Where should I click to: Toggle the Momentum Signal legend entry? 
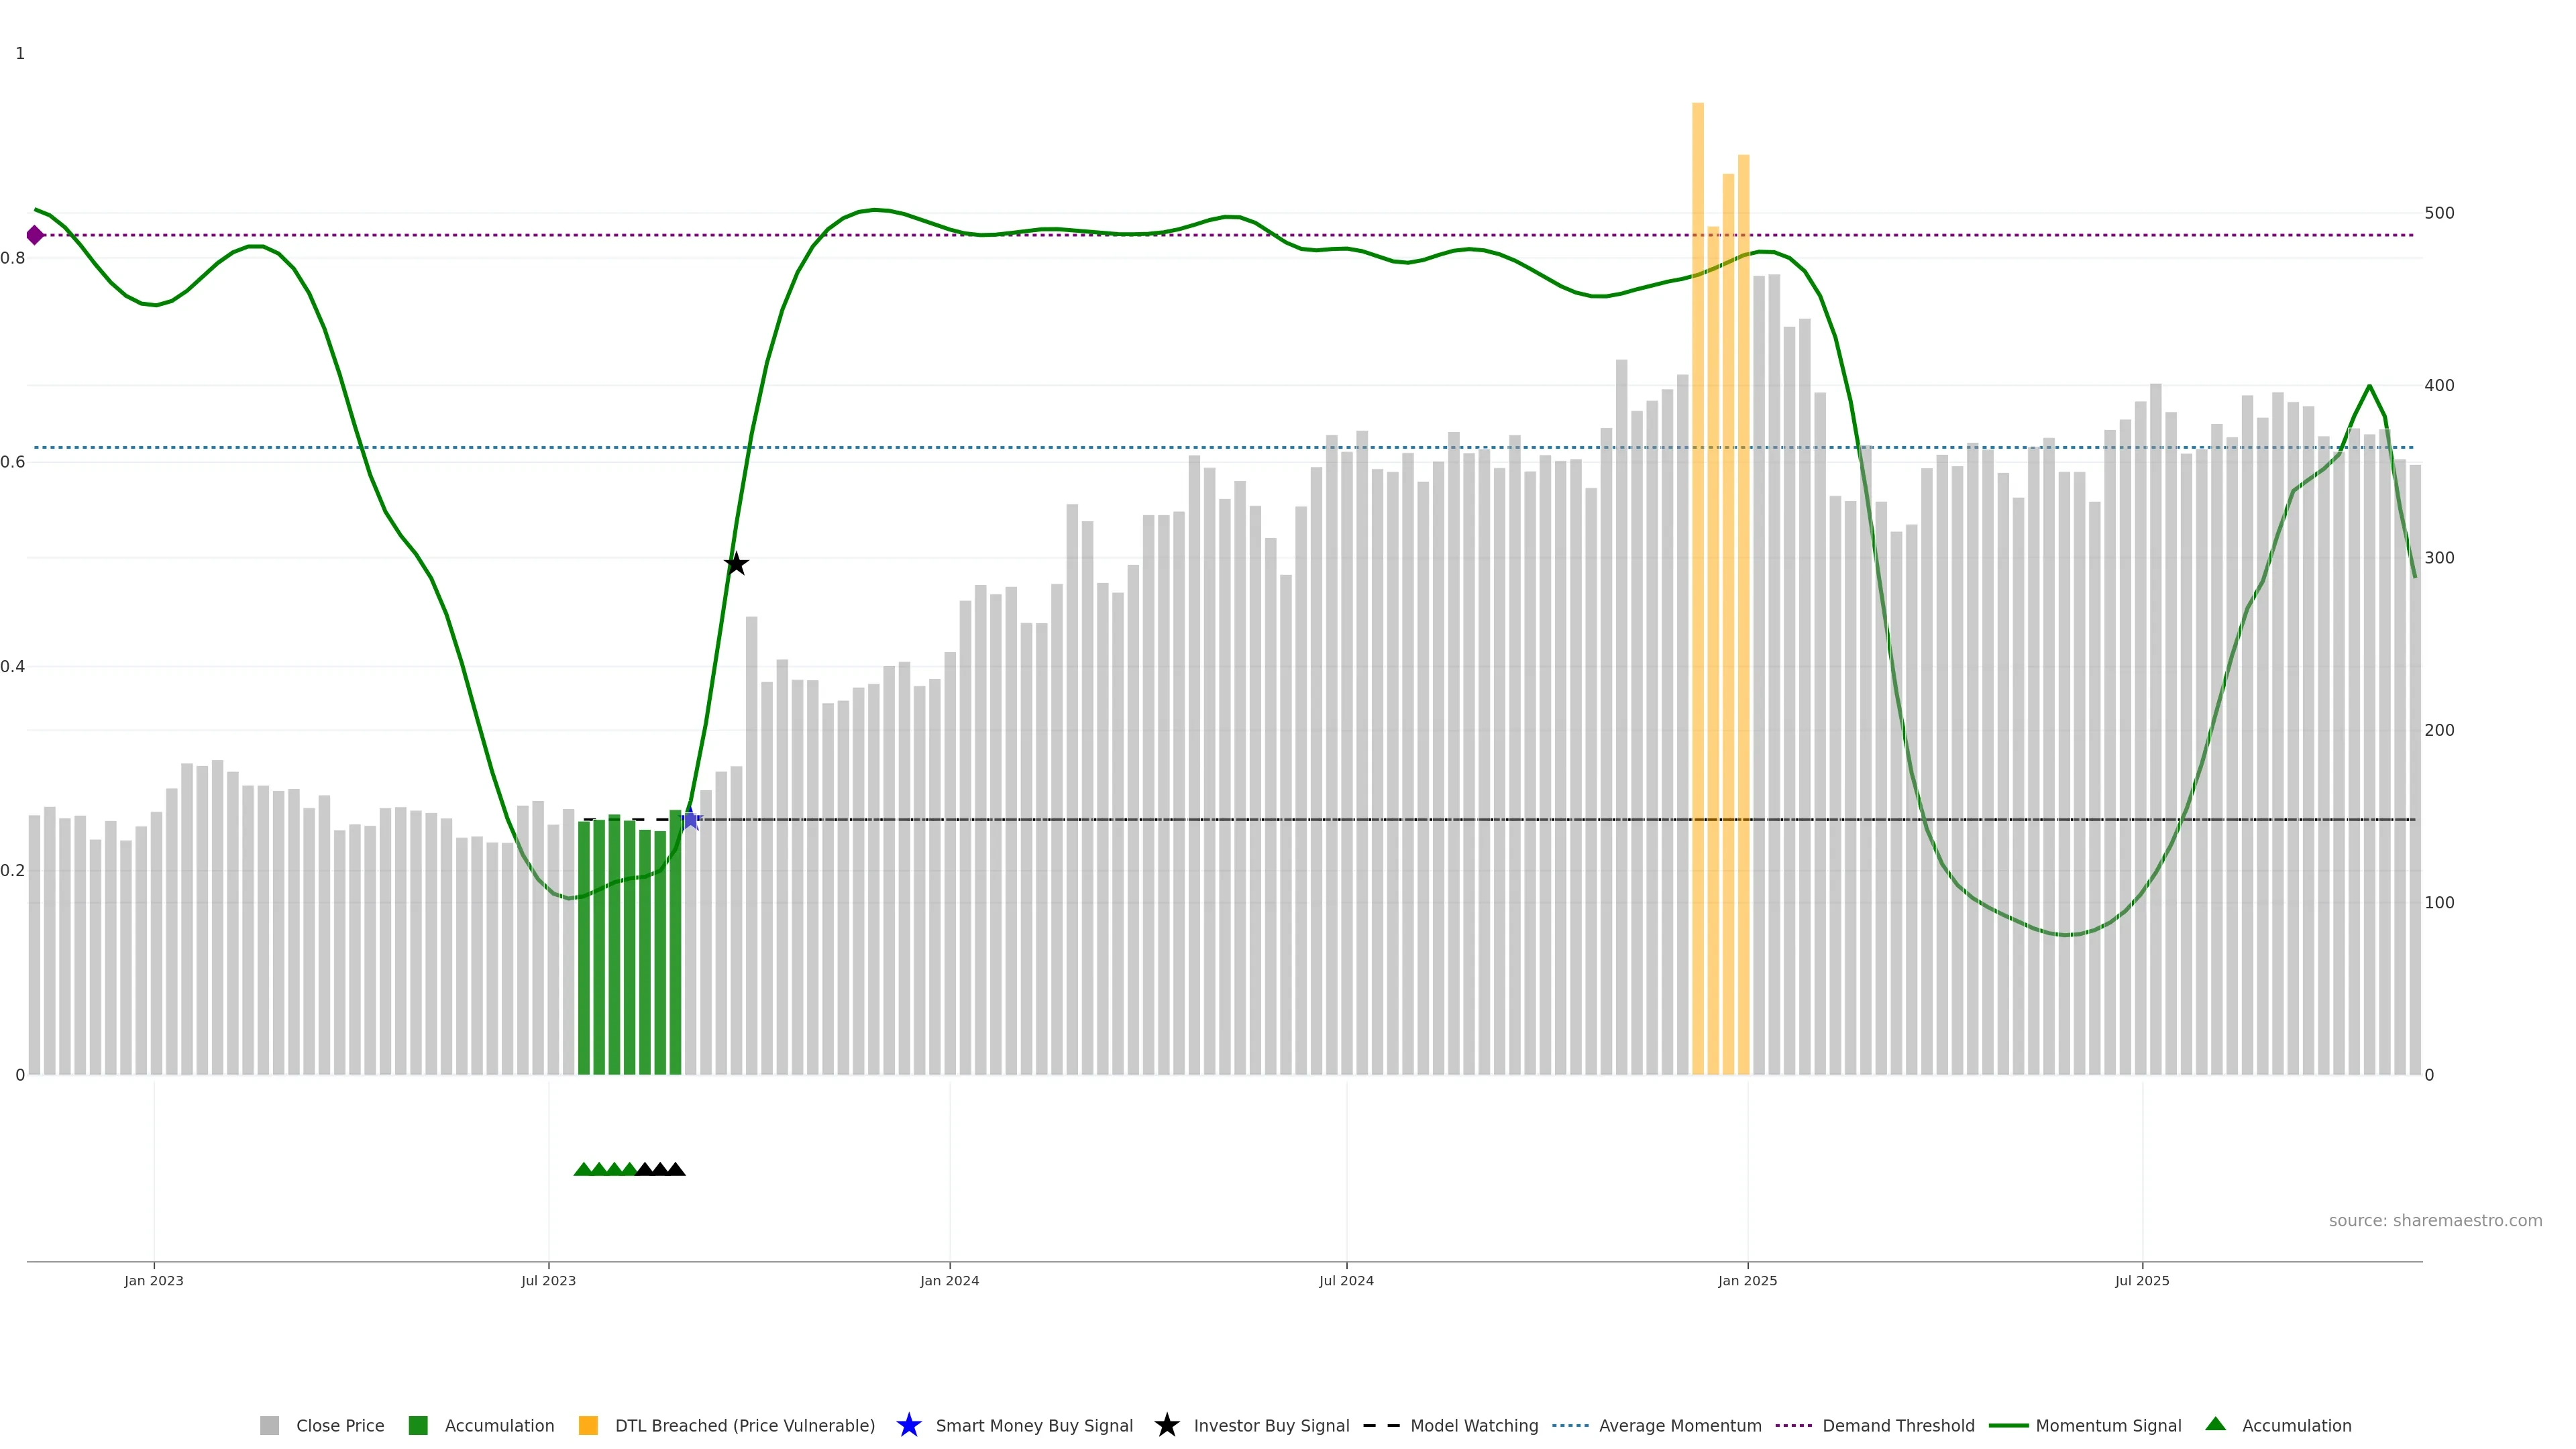[x=2108, y=1426]
